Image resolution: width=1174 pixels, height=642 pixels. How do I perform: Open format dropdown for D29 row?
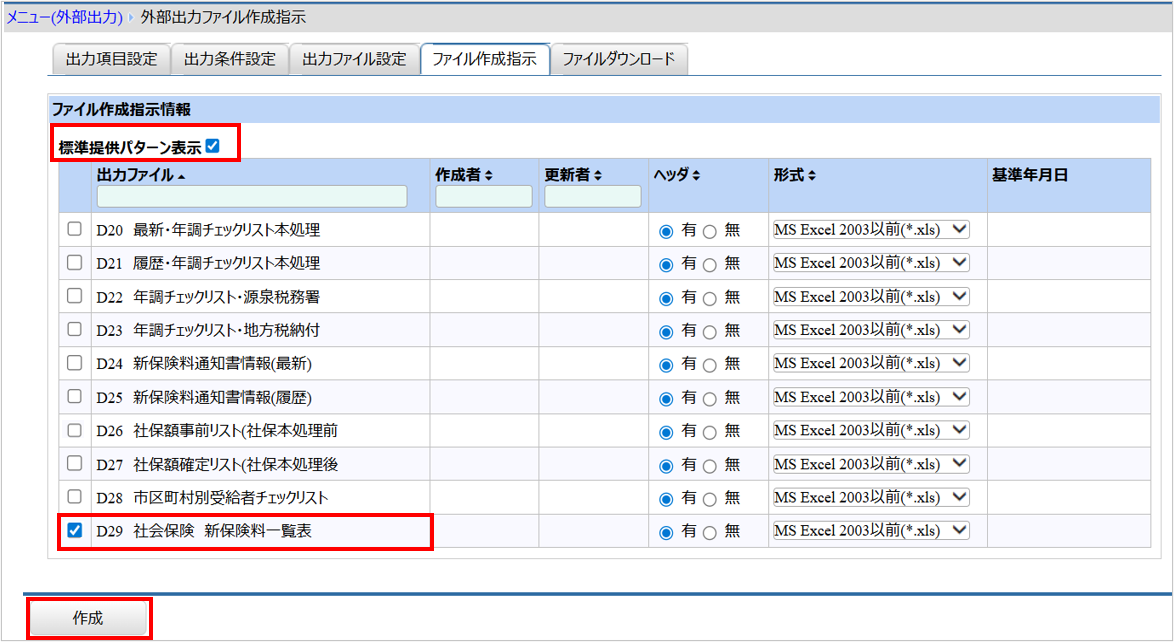871,530
